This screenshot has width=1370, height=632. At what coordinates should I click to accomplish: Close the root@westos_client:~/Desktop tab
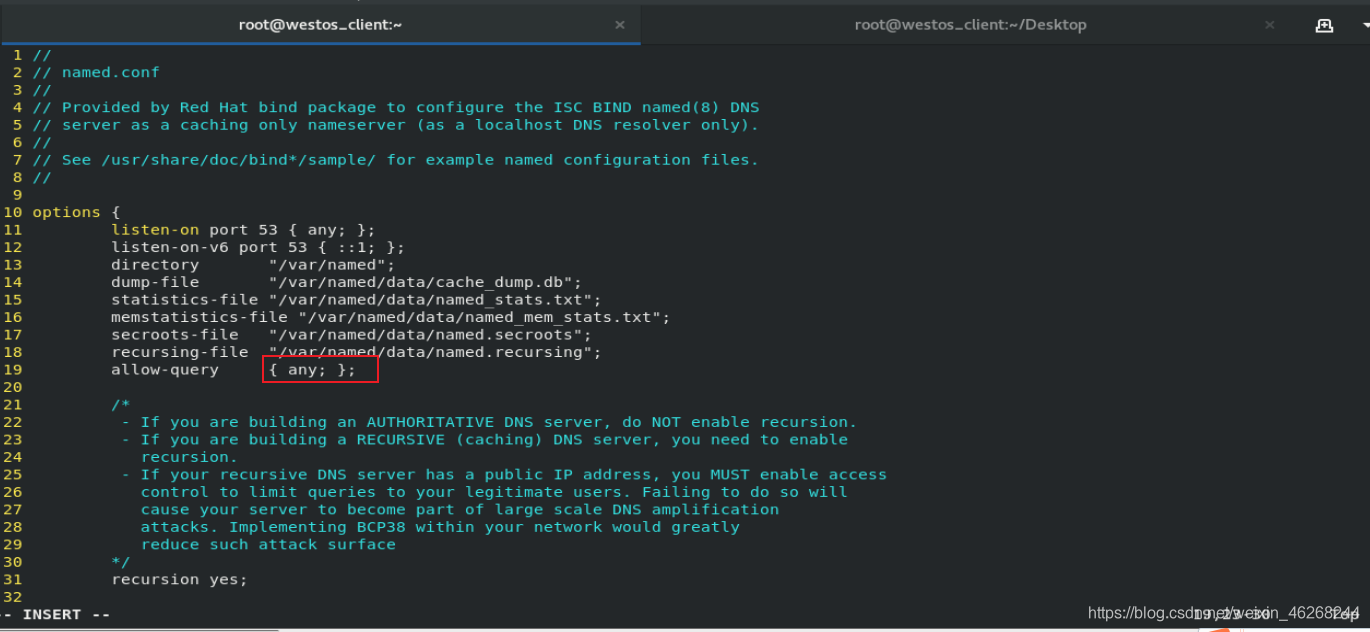coord(1270,25)
